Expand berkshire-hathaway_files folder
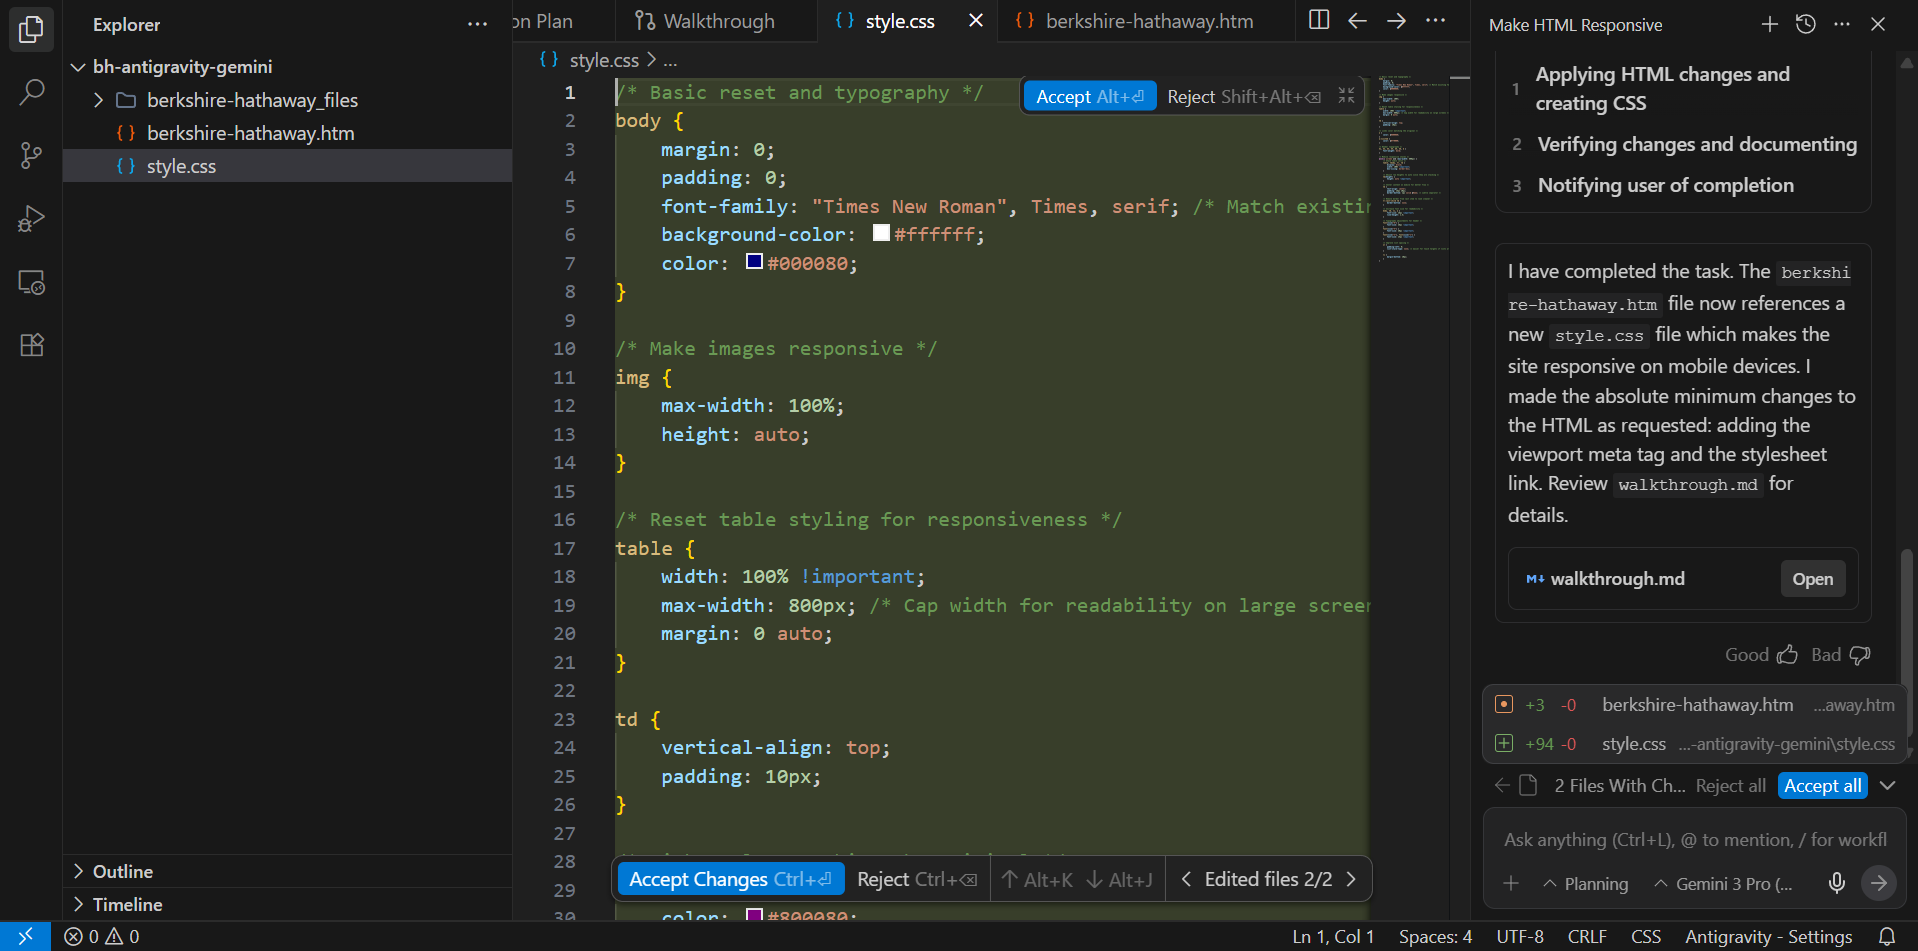1918x951 pixels. pos(98,100)
